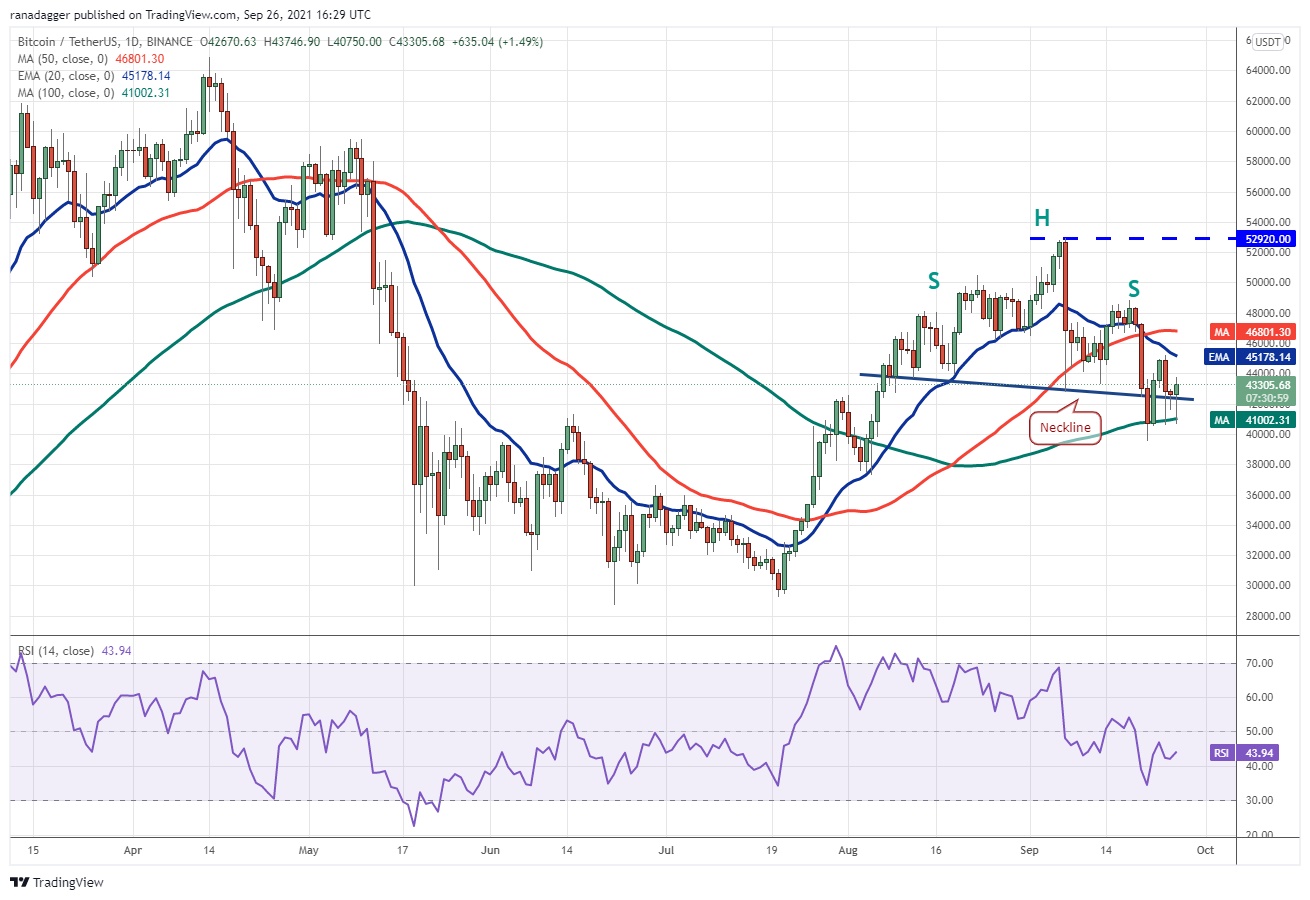The width and height of the screenshot is (1310, 900).
Task: Click the Jul label on time axis
Action: click(666, 852)
